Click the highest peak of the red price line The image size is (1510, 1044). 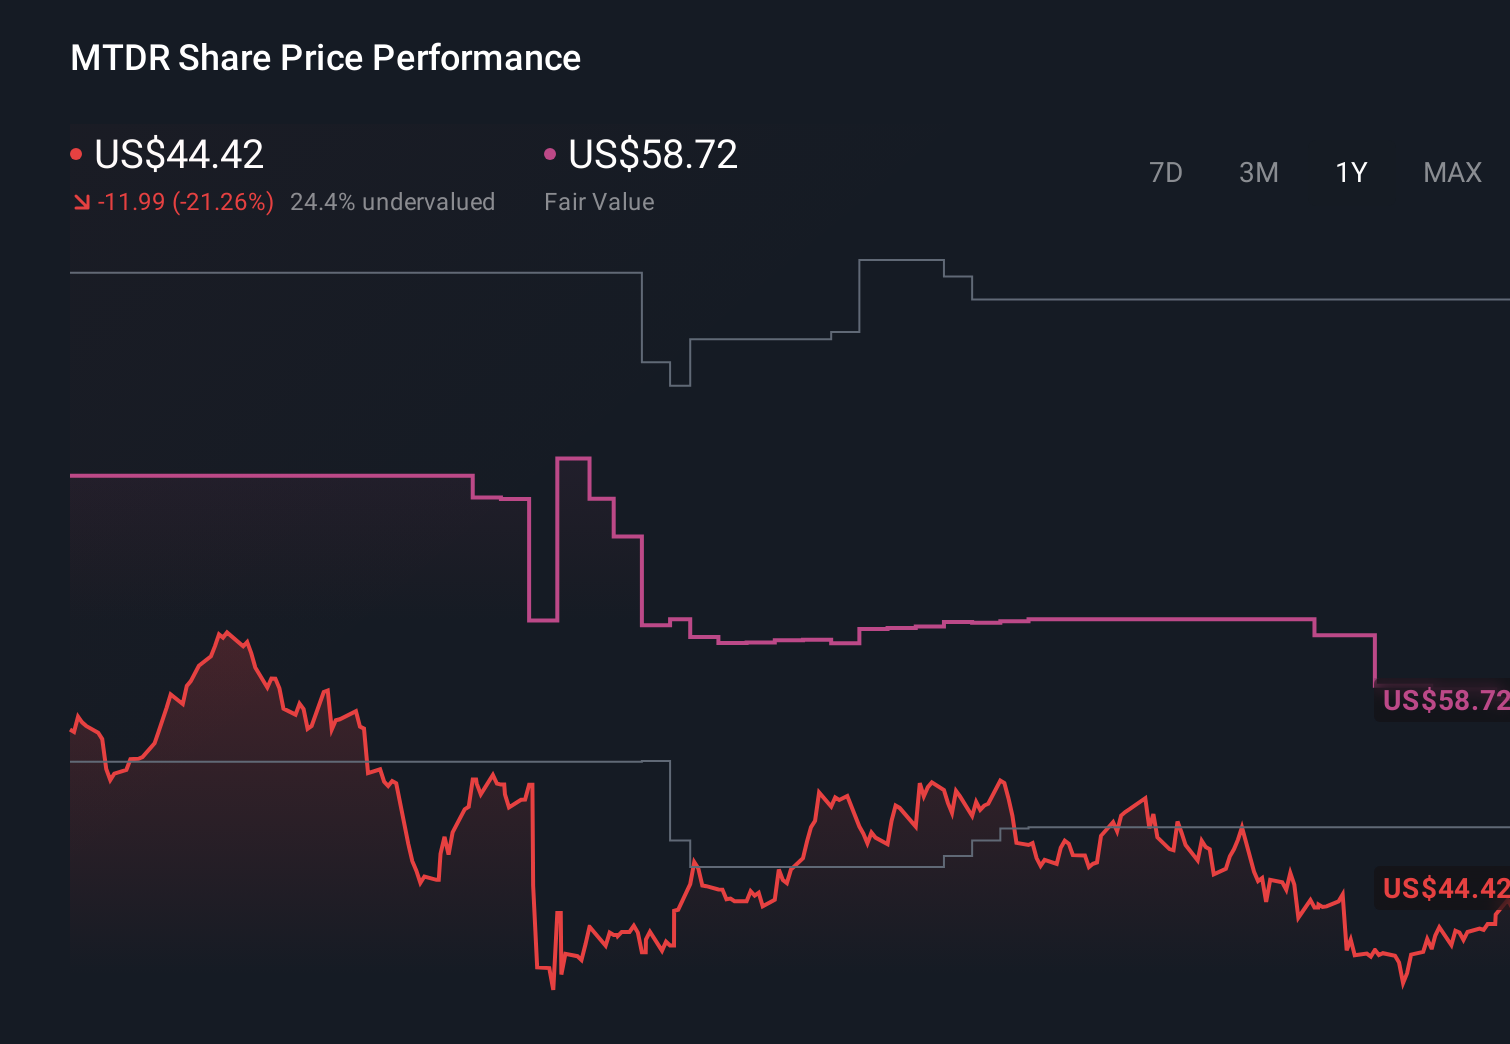click(227, 632)
